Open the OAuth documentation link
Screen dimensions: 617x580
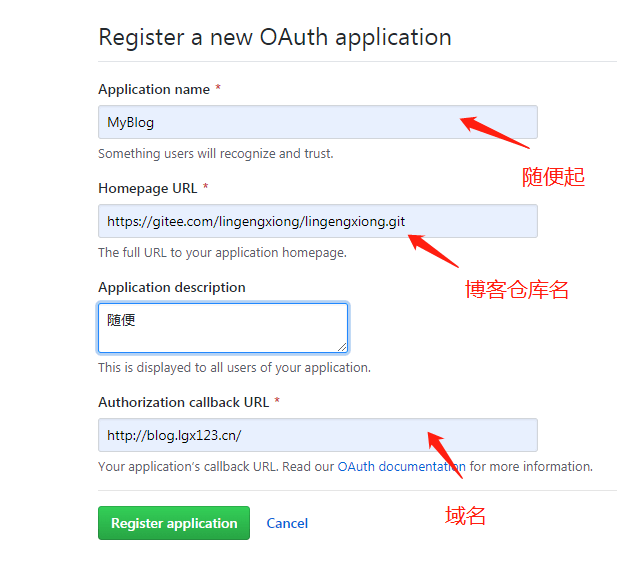coord(401,466)
